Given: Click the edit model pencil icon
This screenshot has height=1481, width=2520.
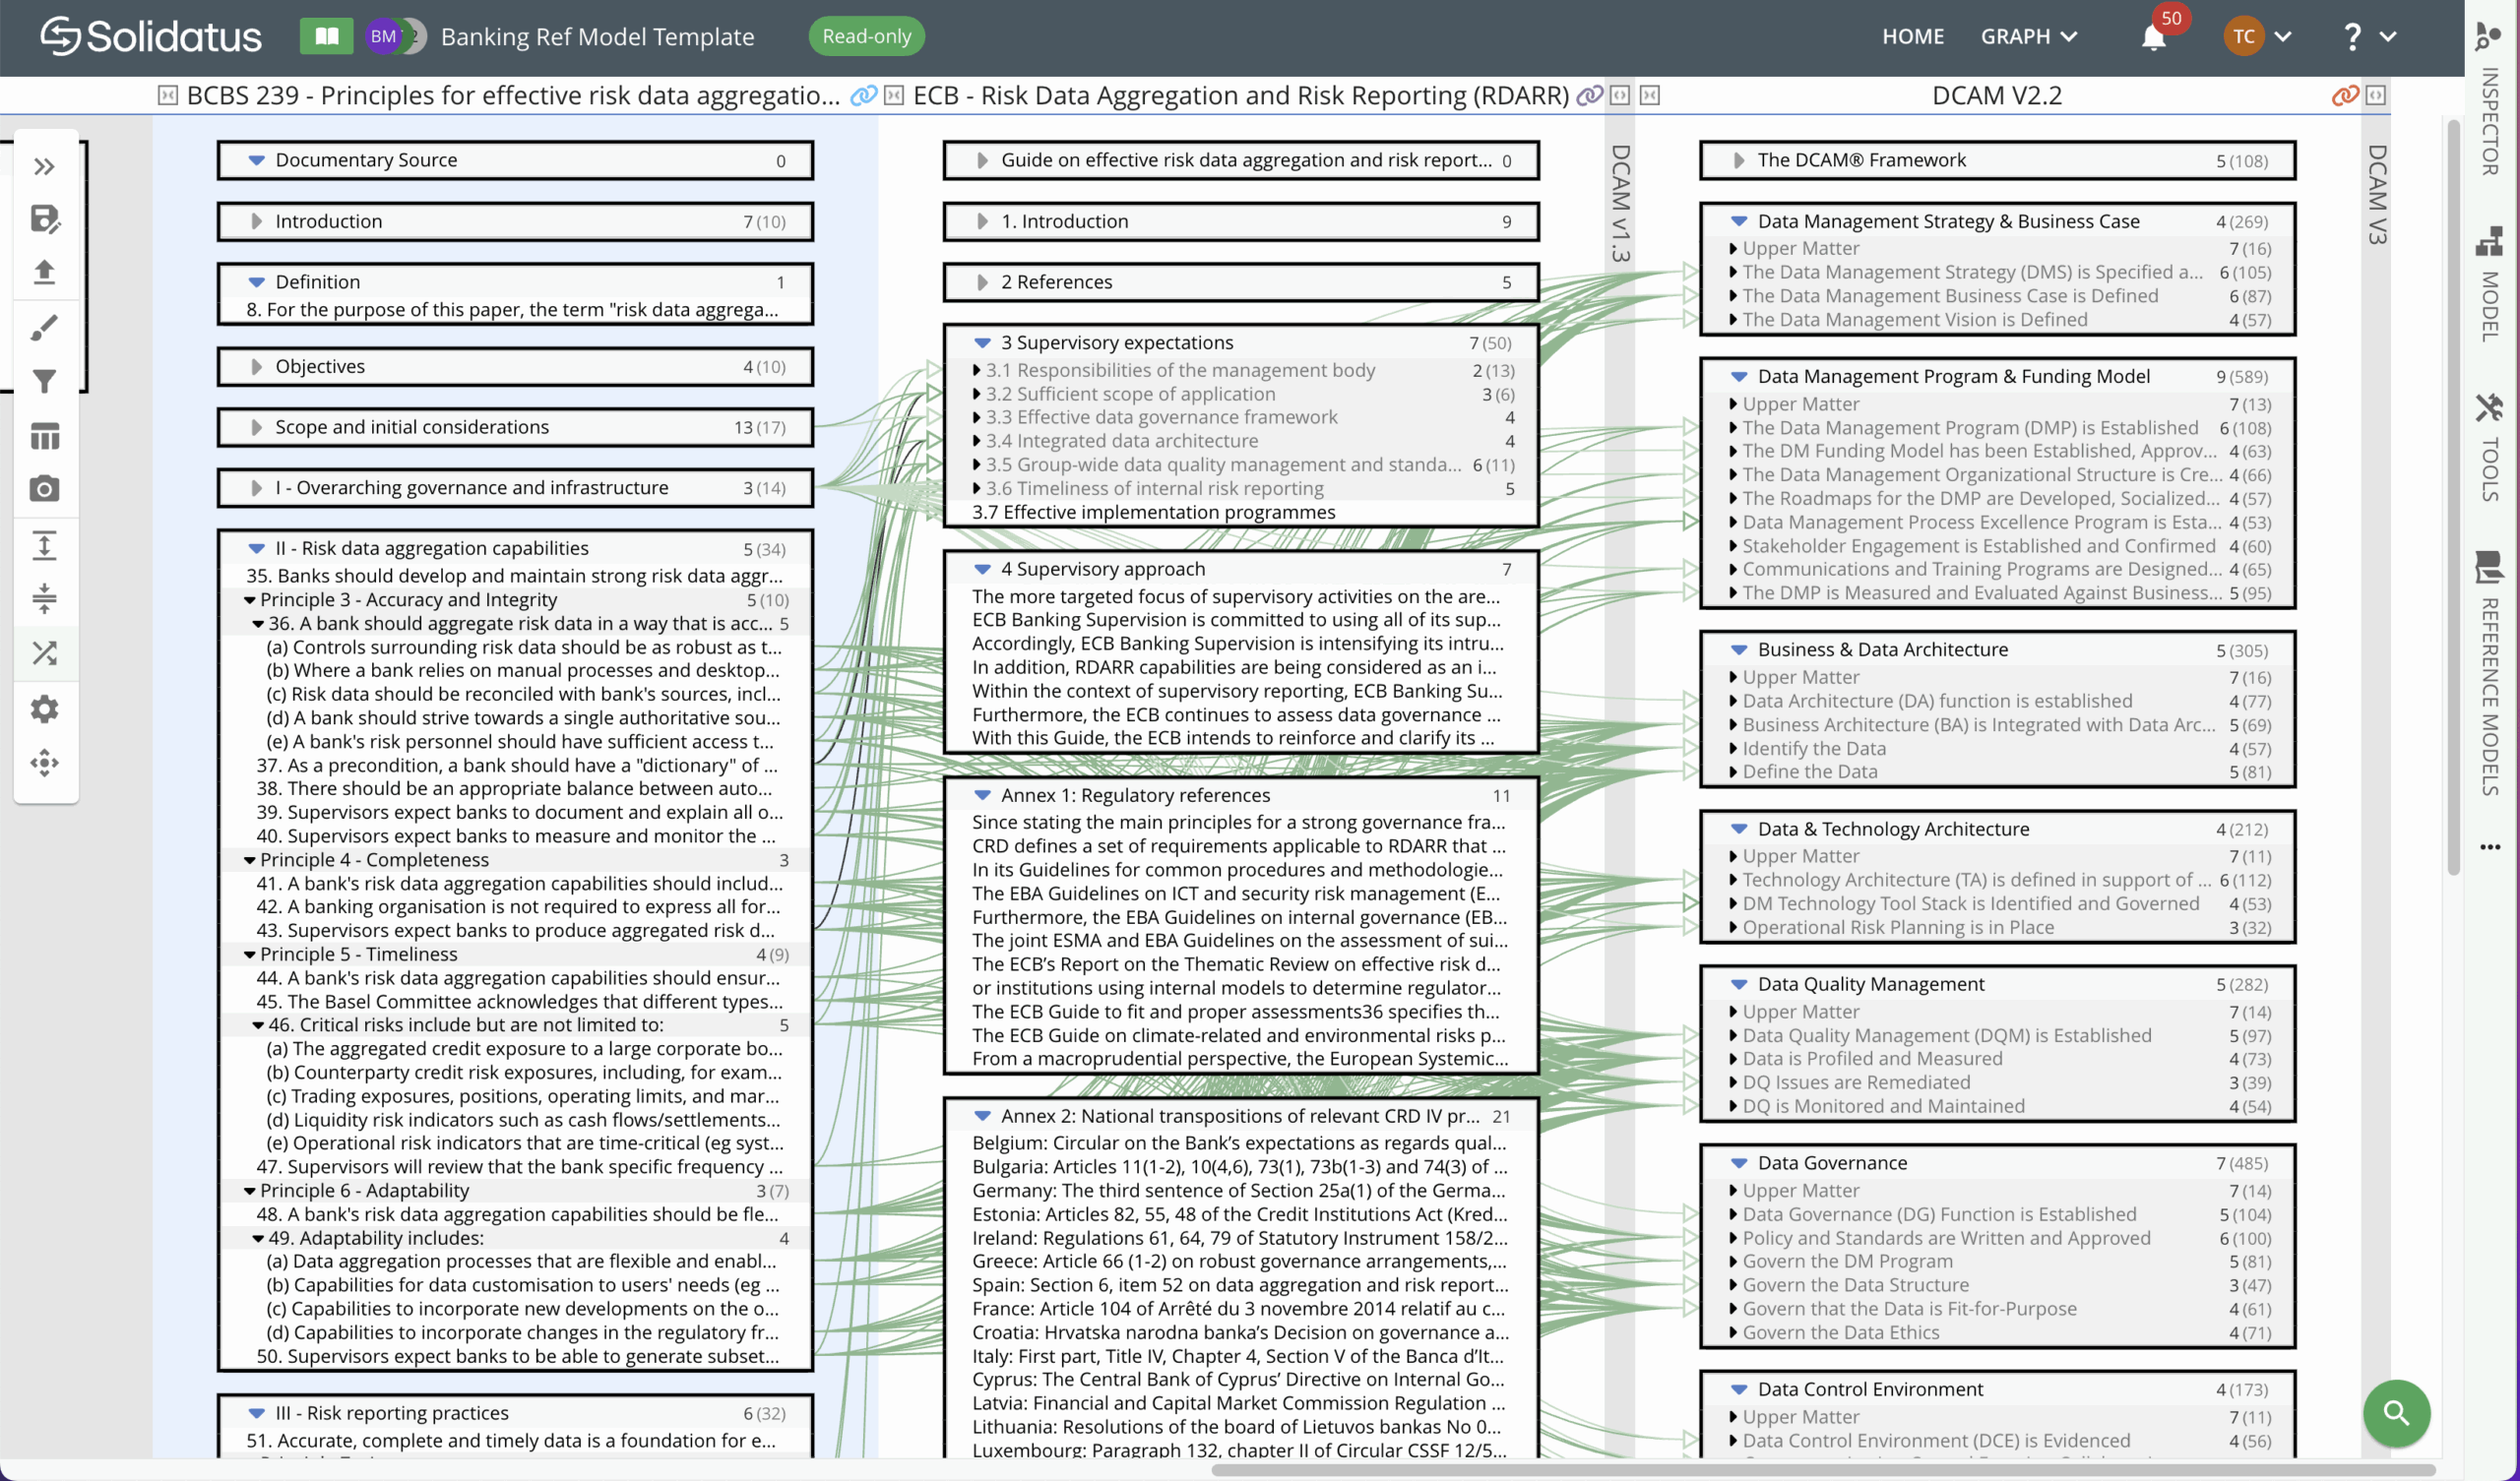Looking at the screenshot, I should pyautogui.click(x=44, y=219).
